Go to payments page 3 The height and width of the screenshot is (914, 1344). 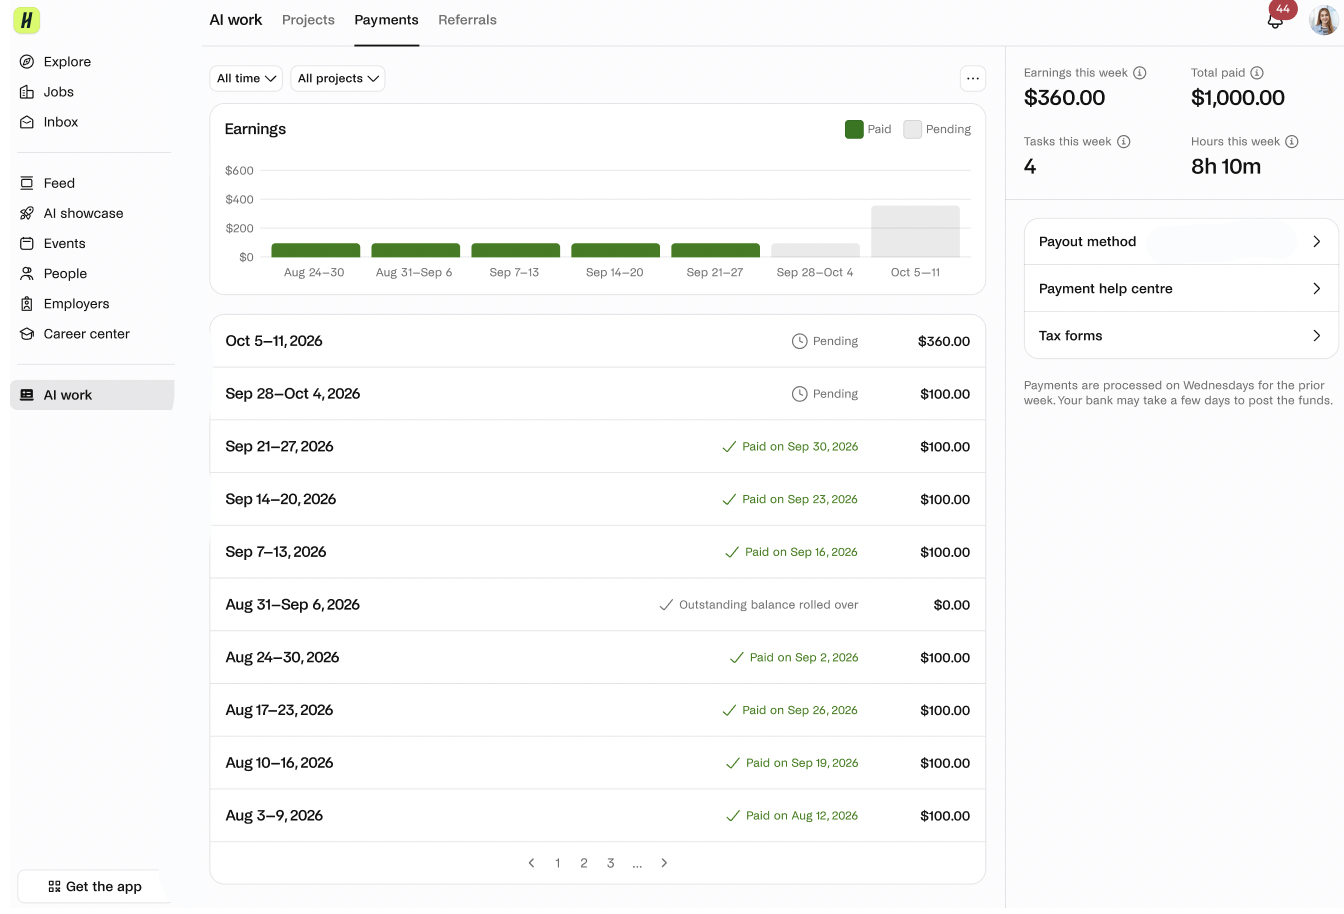tap(611, 863)
